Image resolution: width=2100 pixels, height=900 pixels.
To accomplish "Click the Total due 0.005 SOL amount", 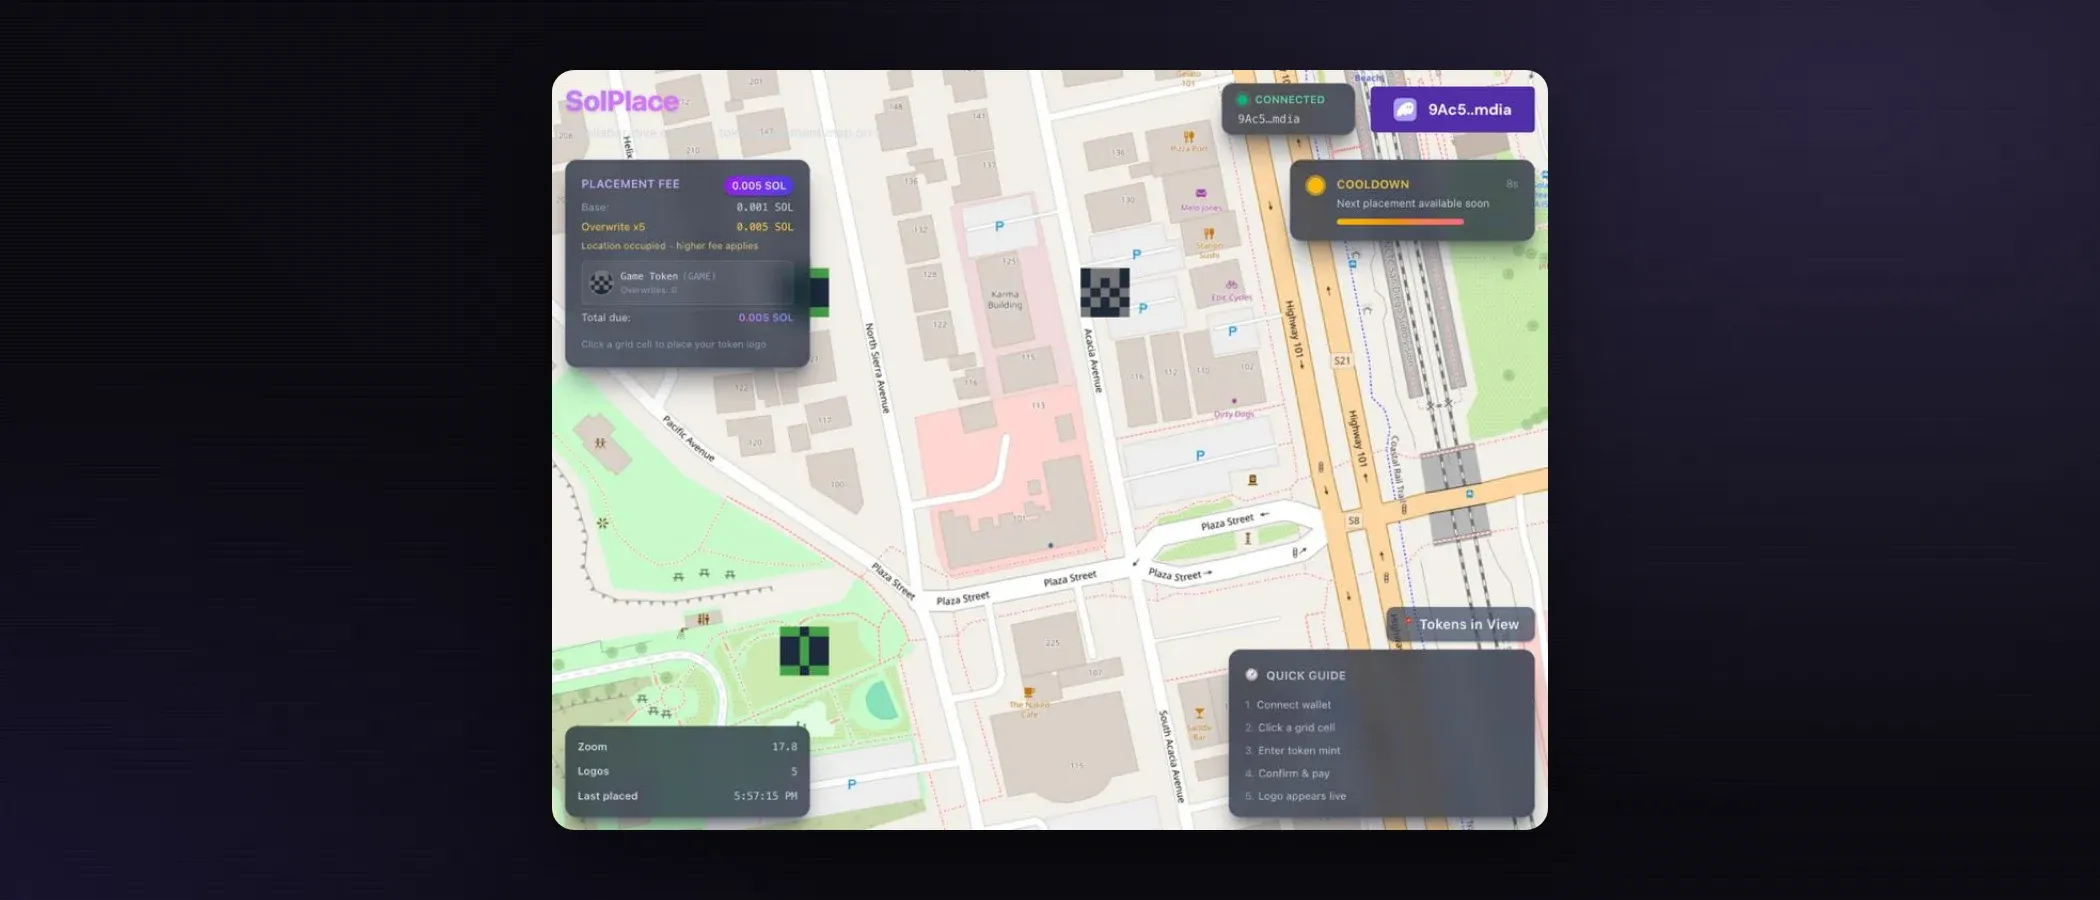I will pos(766,318).
